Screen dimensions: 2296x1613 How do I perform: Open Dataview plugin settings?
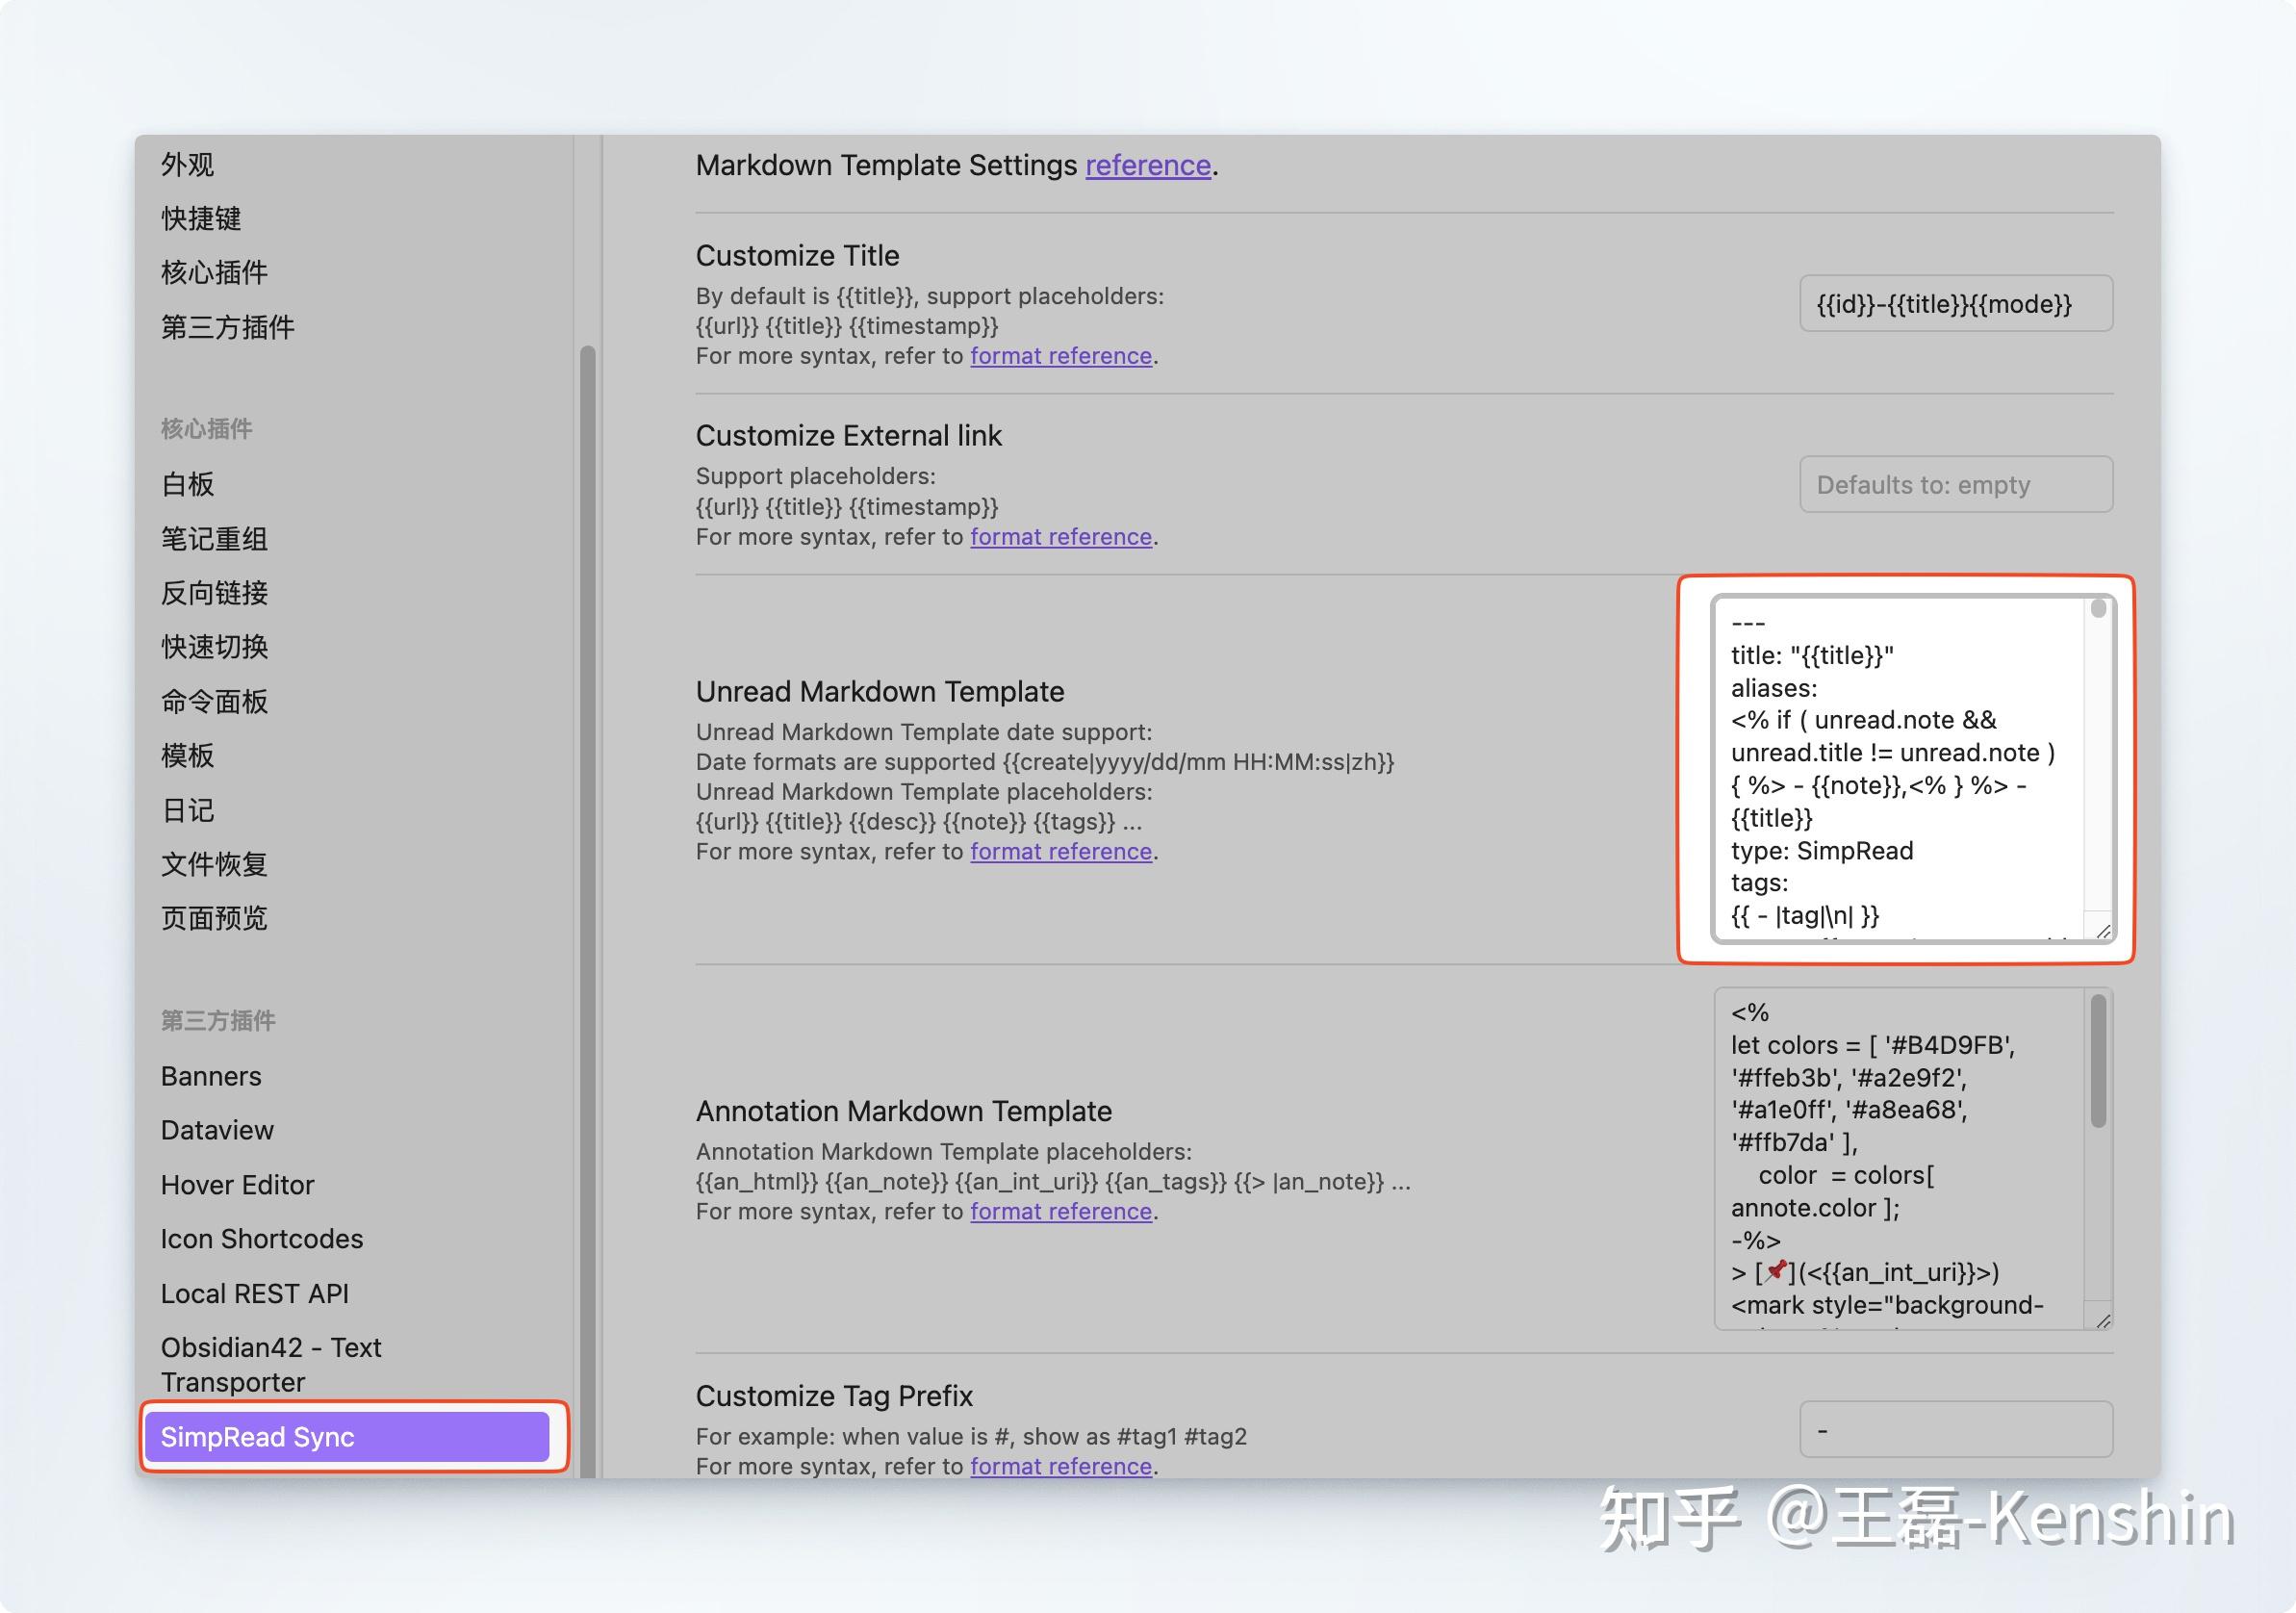coord(217,1130)
